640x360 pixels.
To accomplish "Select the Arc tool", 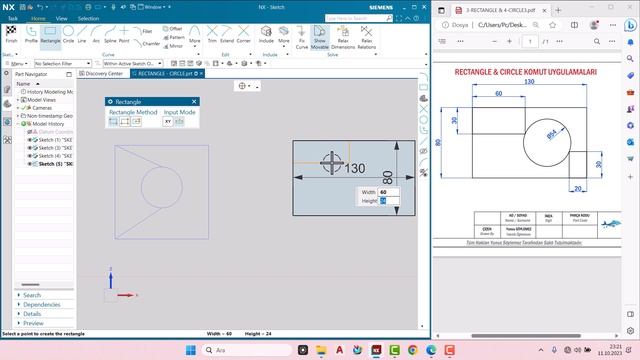I will pyautogui.click(x=96, y=34).
